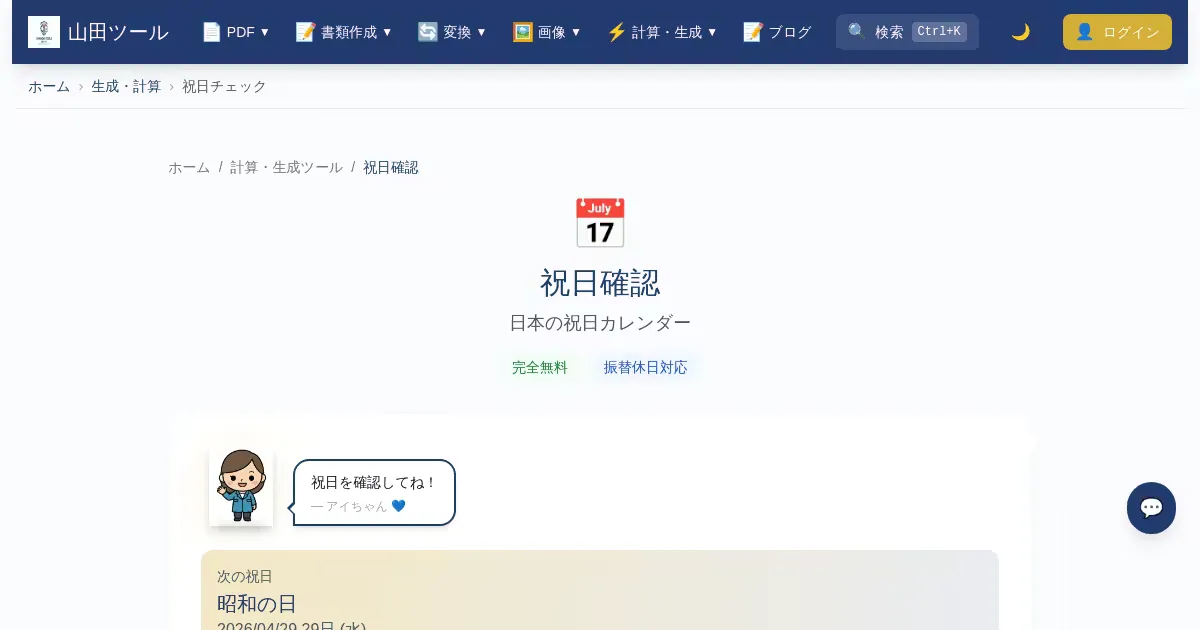Toggle dark mode with the moon icon
Image resolution: width=1200 pixels, height=630 pixels.
coord(1020,32)
